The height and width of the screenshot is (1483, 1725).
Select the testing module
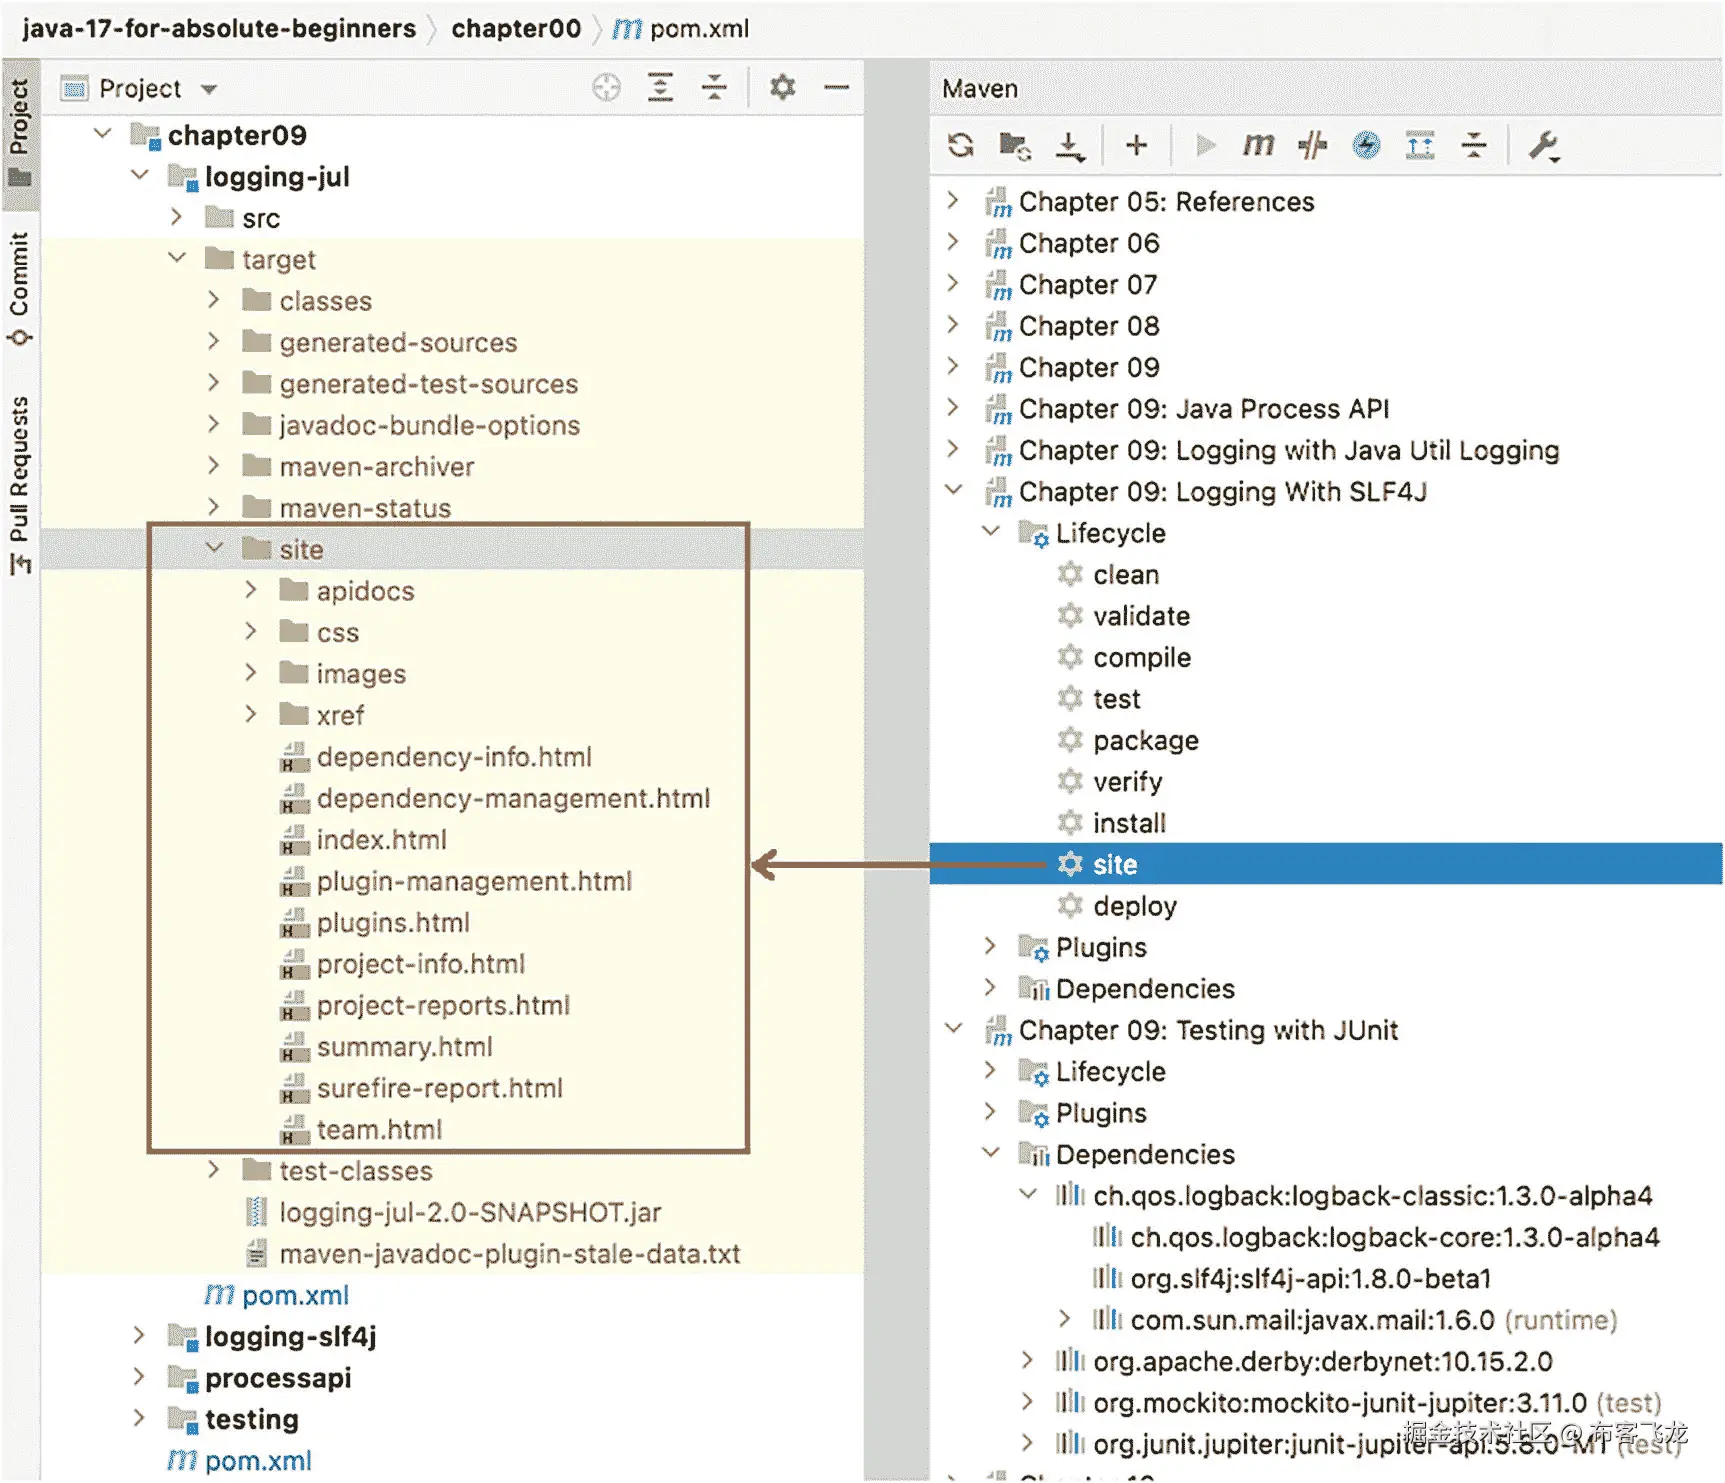click(x=251, y=1420)
